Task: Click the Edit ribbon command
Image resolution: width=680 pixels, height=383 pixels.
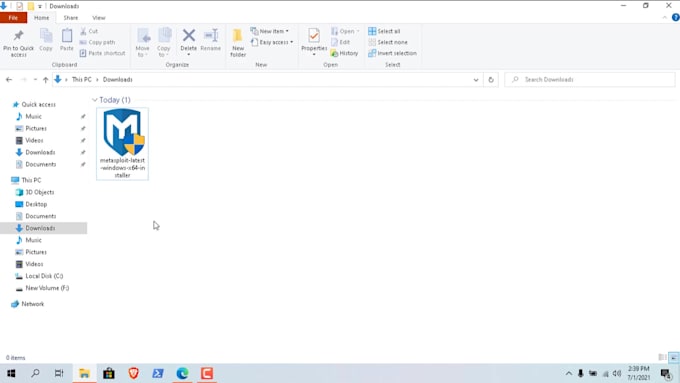Action: click(340, 42)
